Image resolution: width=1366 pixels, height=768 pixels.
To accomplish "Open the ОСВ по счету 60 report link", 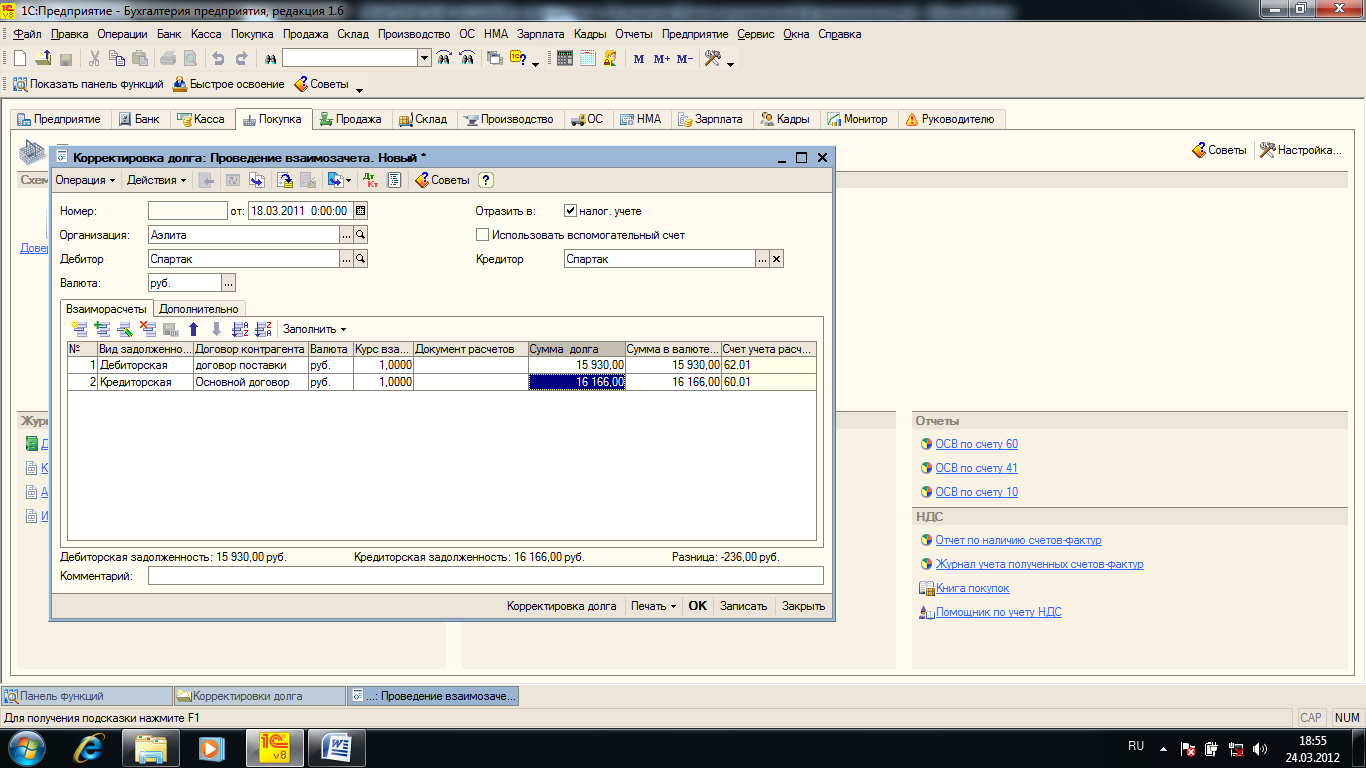I will [x=976, y=444].
